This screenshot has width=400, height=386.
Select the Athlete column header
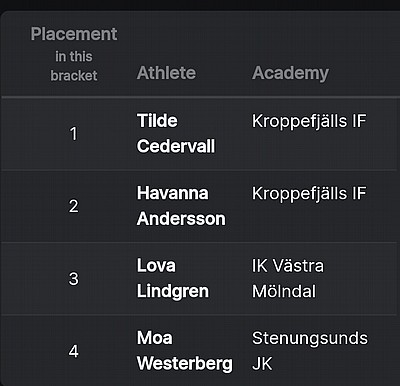(166, 73)
